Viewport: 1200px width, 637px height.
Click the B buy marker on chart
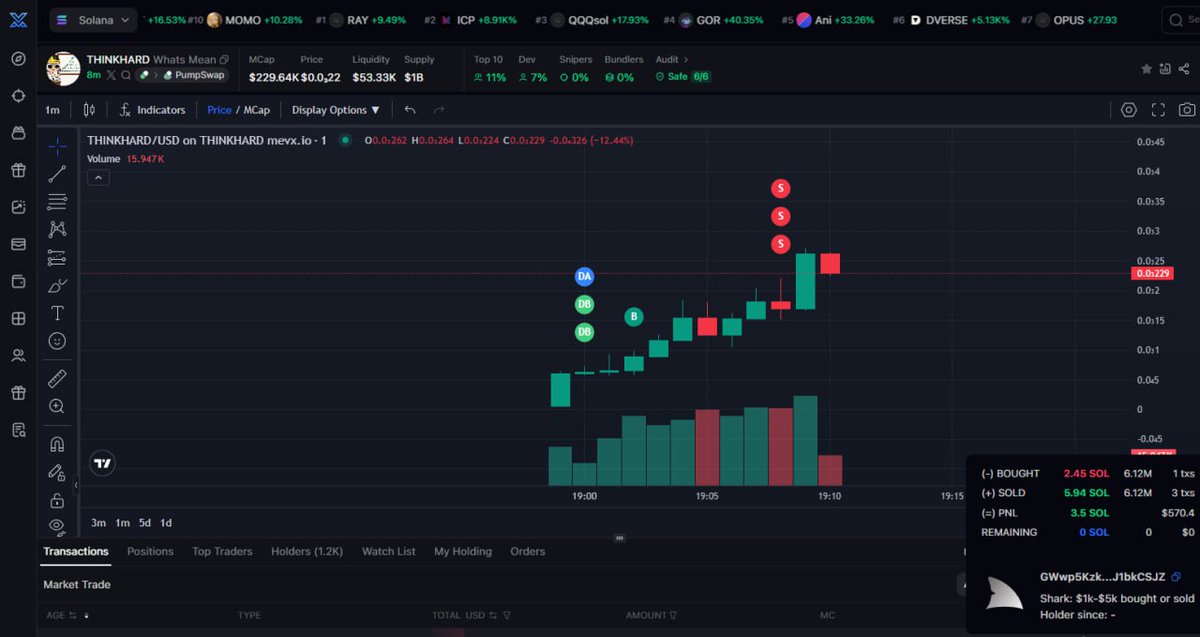634,317
